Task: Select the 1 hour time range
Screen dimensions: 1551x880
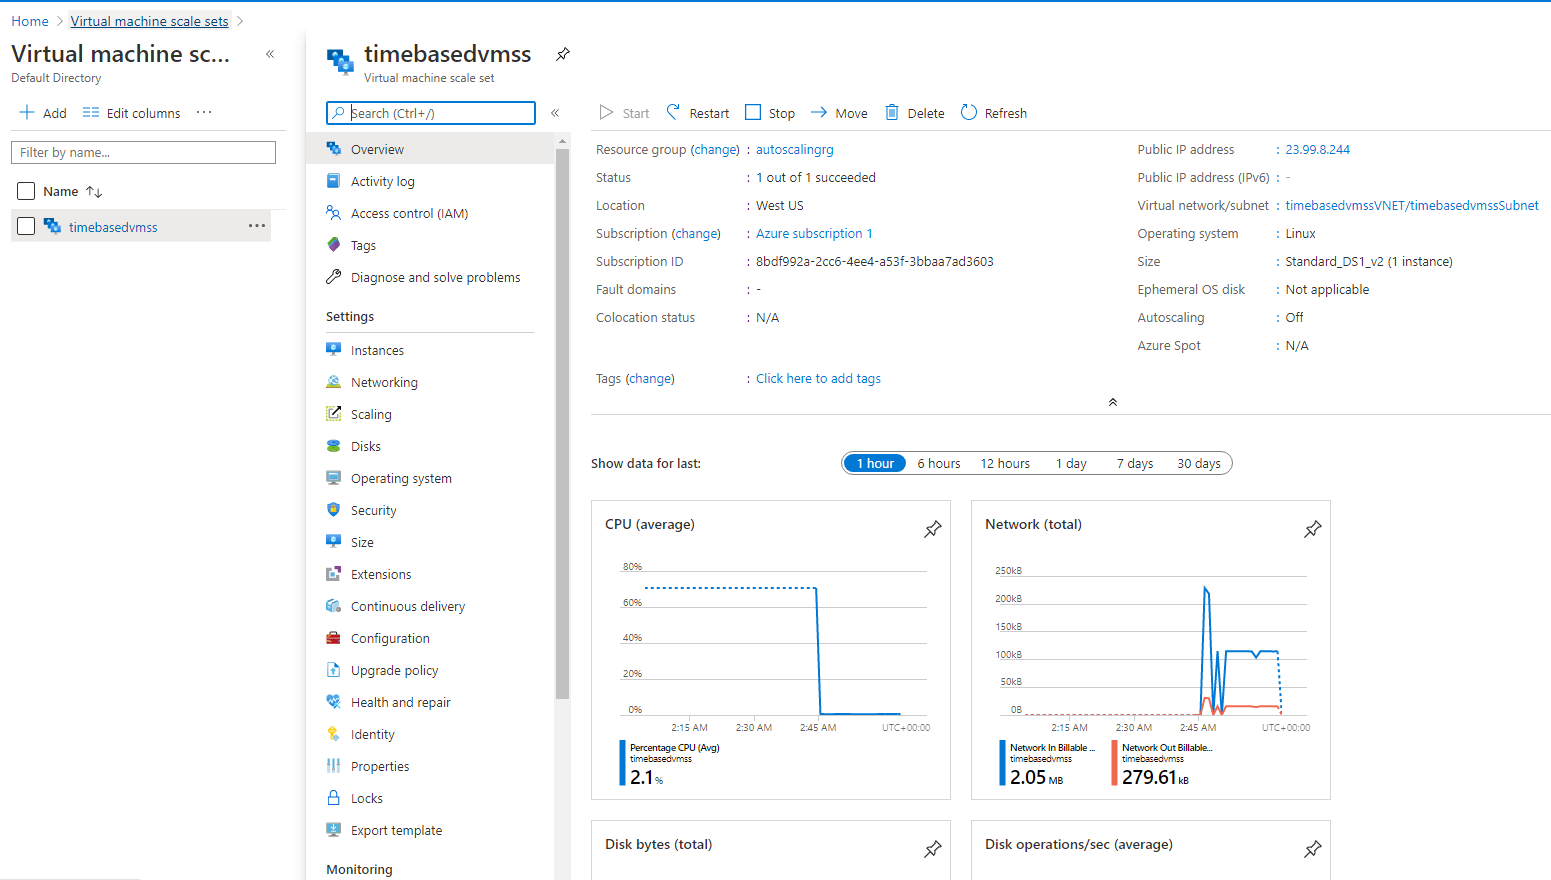Action: click(875, 463)
